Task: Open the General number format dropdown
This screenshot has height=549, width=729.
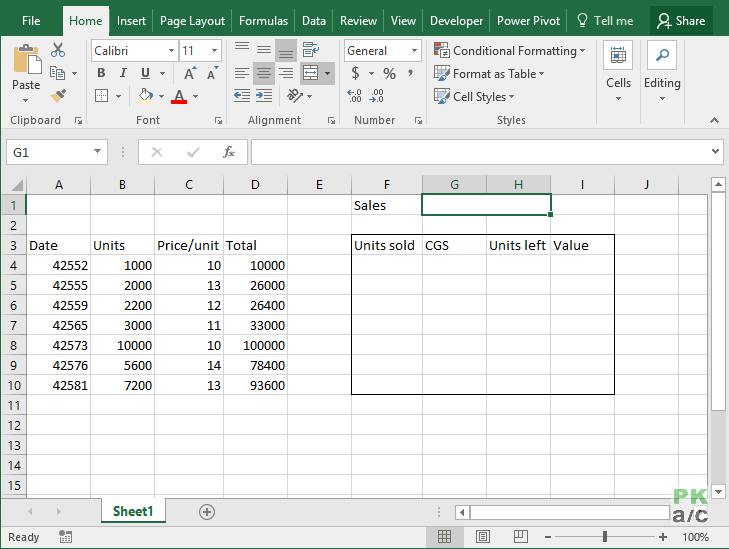Action: click(x=414, y=50)
